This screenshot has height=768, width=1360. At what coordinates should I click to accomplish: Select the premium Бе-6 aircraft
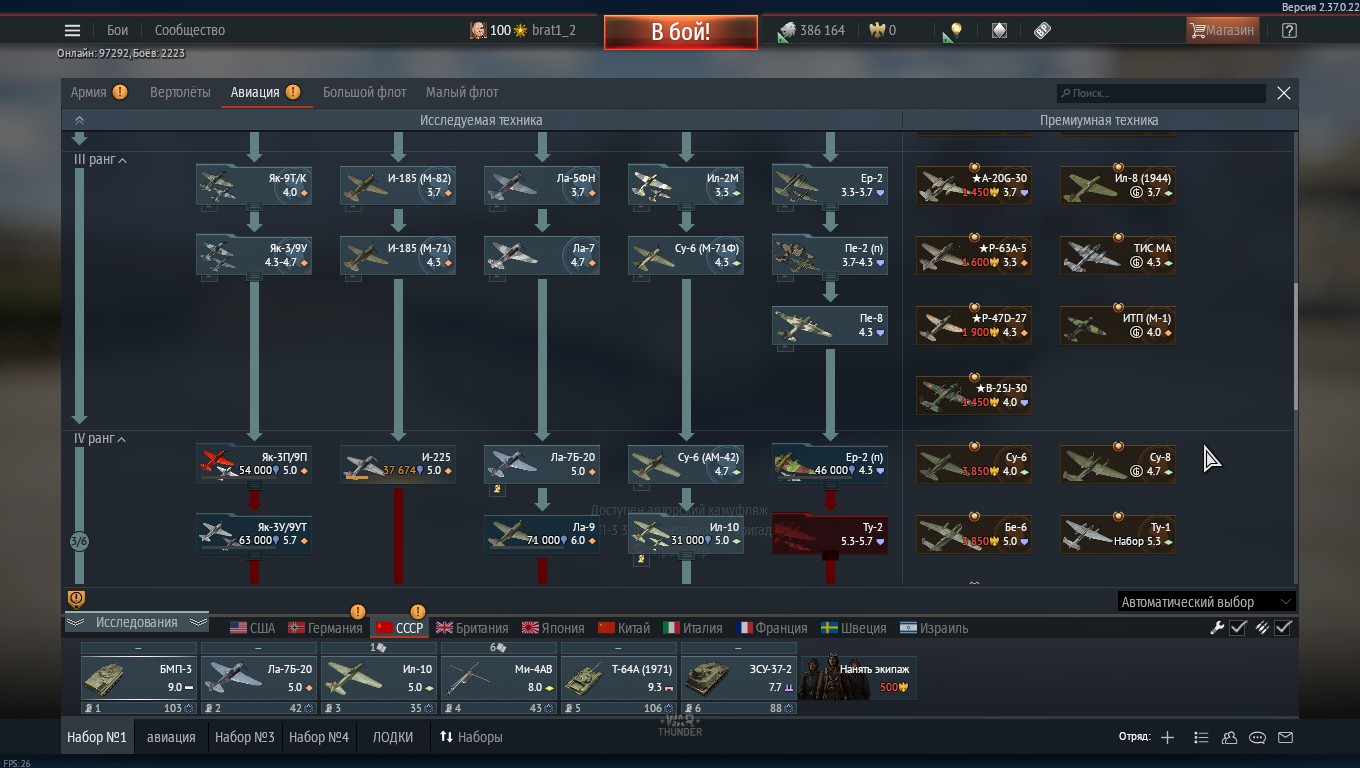[x=974, y=534]
